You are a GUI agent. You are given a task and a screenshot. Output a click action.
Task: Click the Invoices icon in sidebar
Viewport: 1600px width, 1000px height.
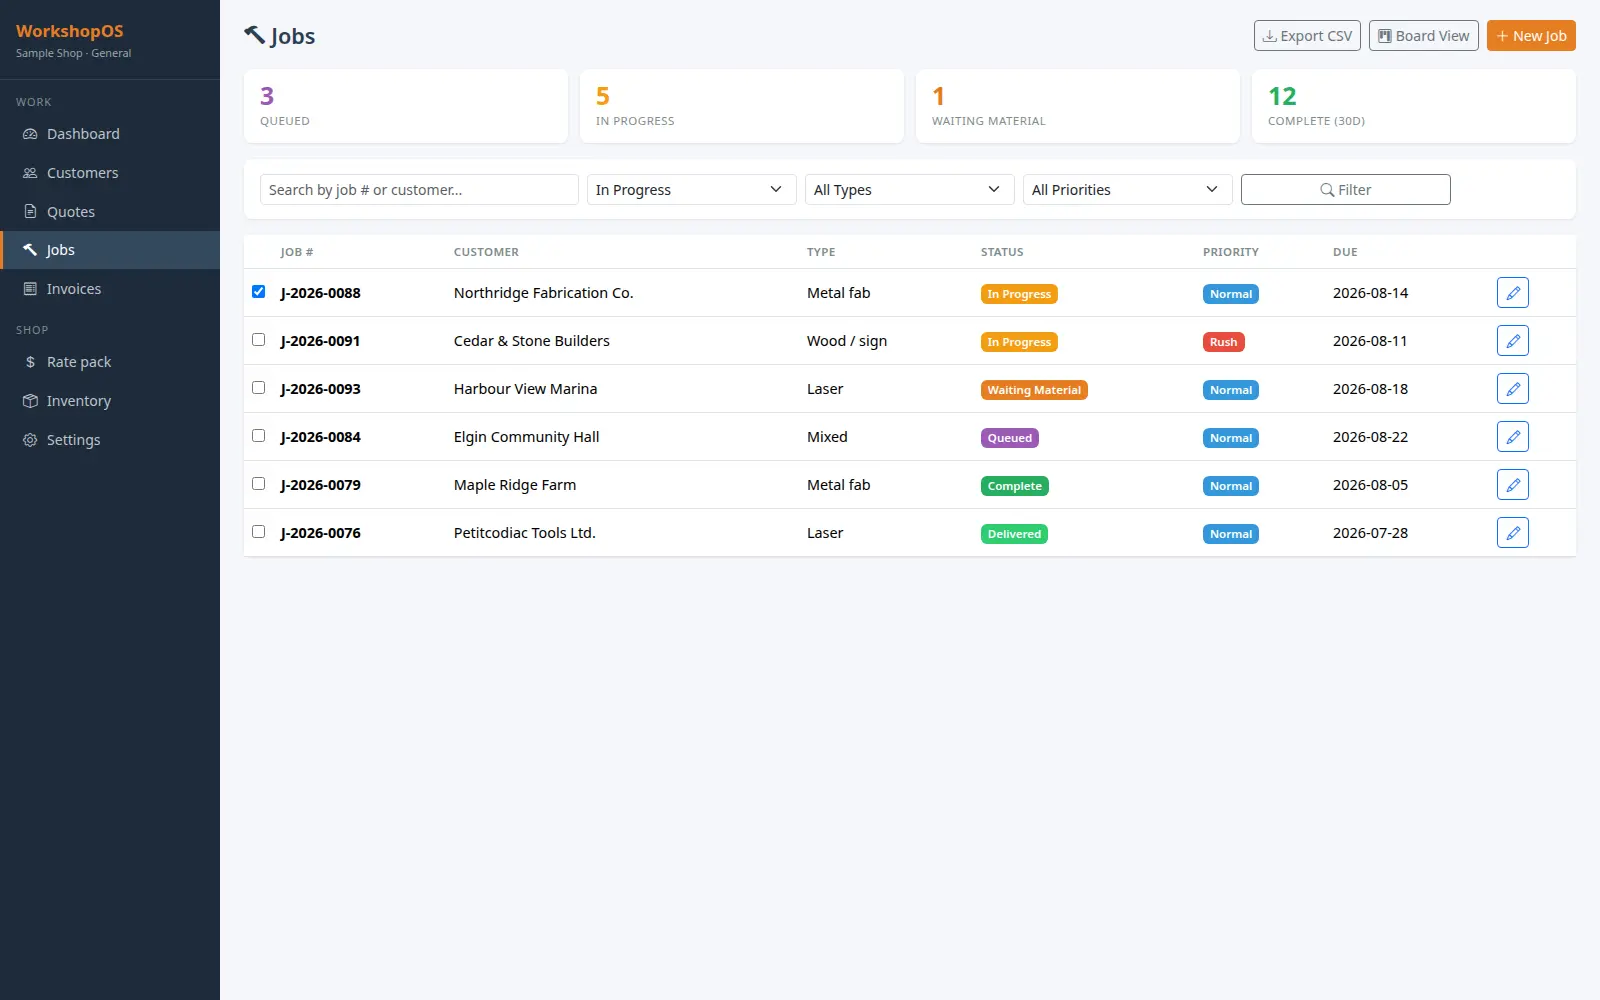pyautogui.click(x=30, y=289)
